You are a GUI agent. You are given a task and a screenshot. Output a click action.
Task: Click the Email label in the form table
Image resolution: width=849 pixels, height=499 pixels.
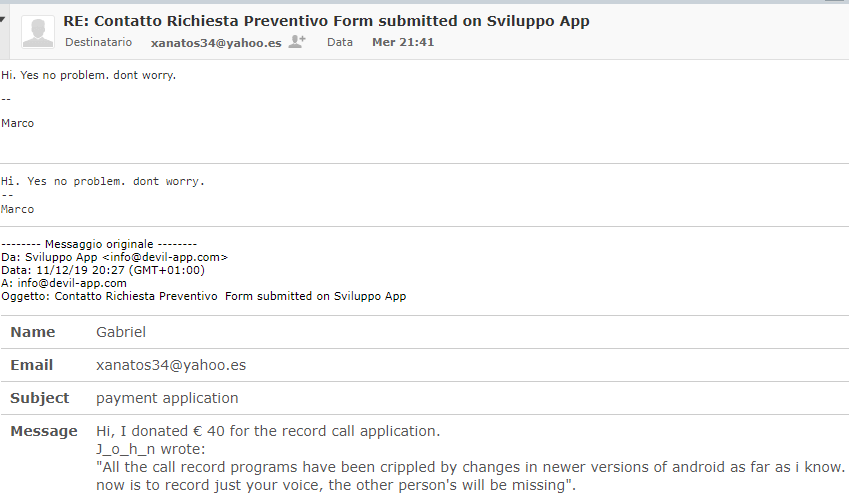point(32,365)
